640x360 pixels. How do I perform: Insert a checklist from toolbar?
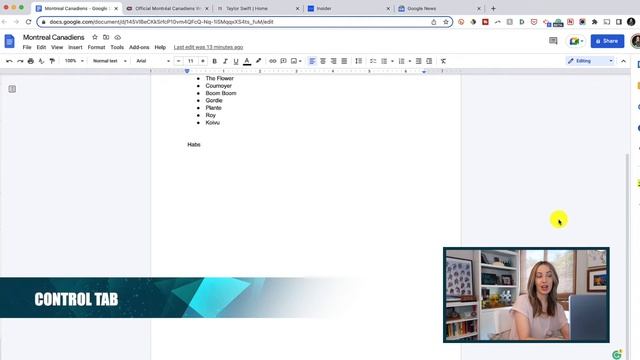[x=373, y=61]
